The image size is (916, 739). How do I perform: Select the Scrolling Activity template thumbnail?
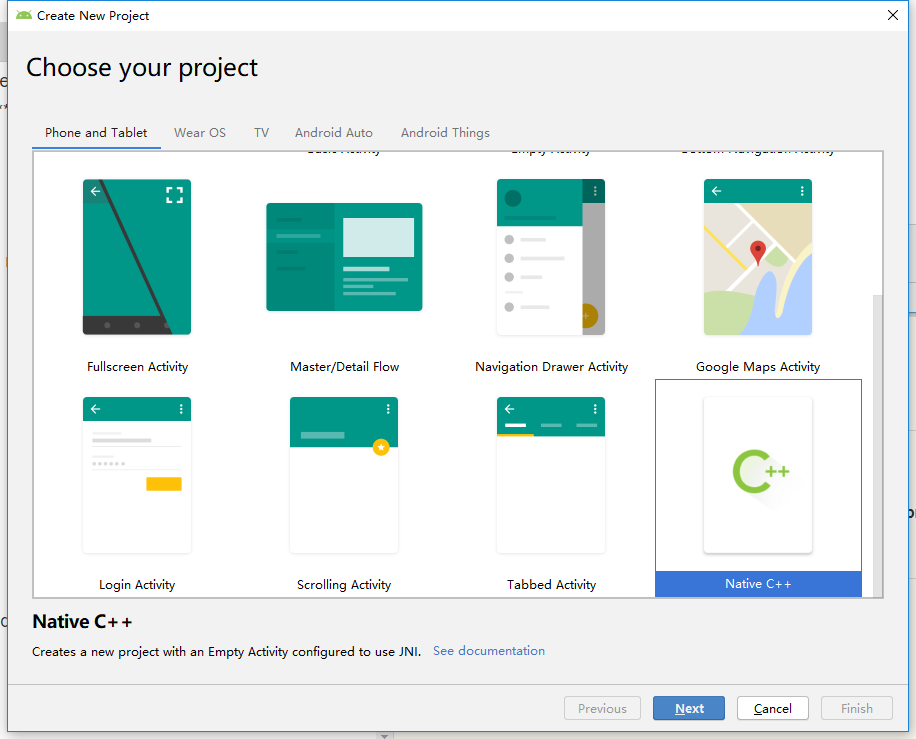tap(344, 475)
